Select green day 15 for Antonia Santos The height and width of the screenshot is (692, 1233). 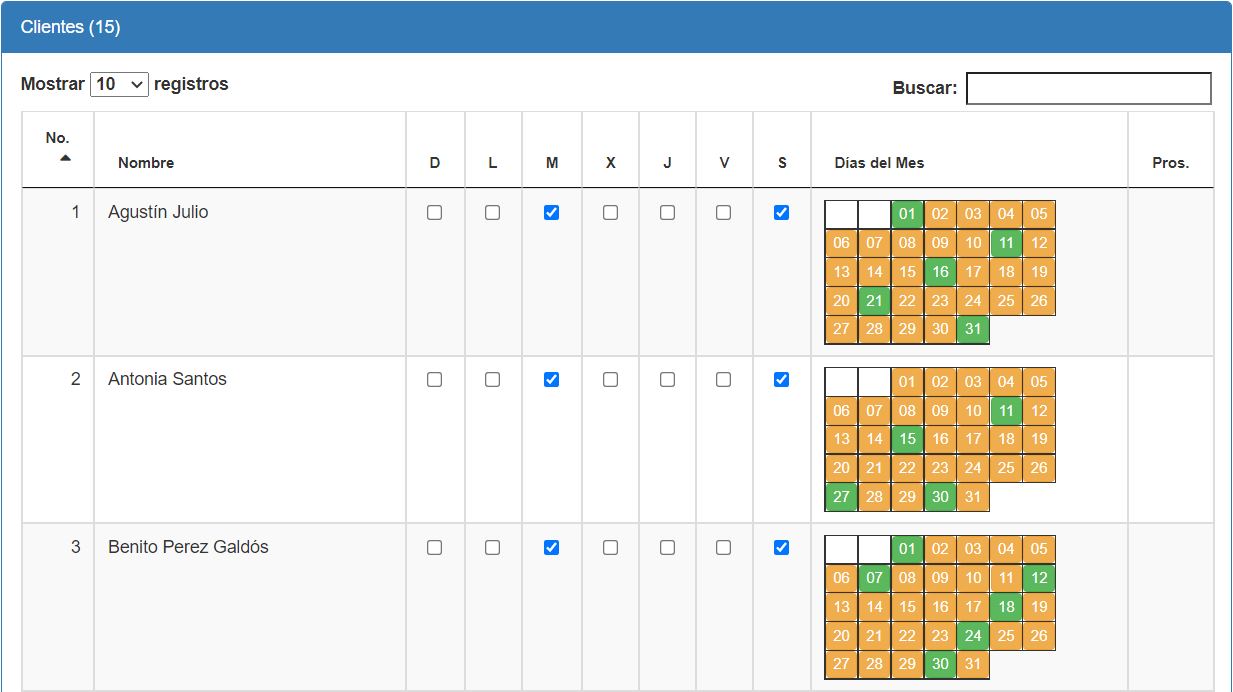click(907, 439)
